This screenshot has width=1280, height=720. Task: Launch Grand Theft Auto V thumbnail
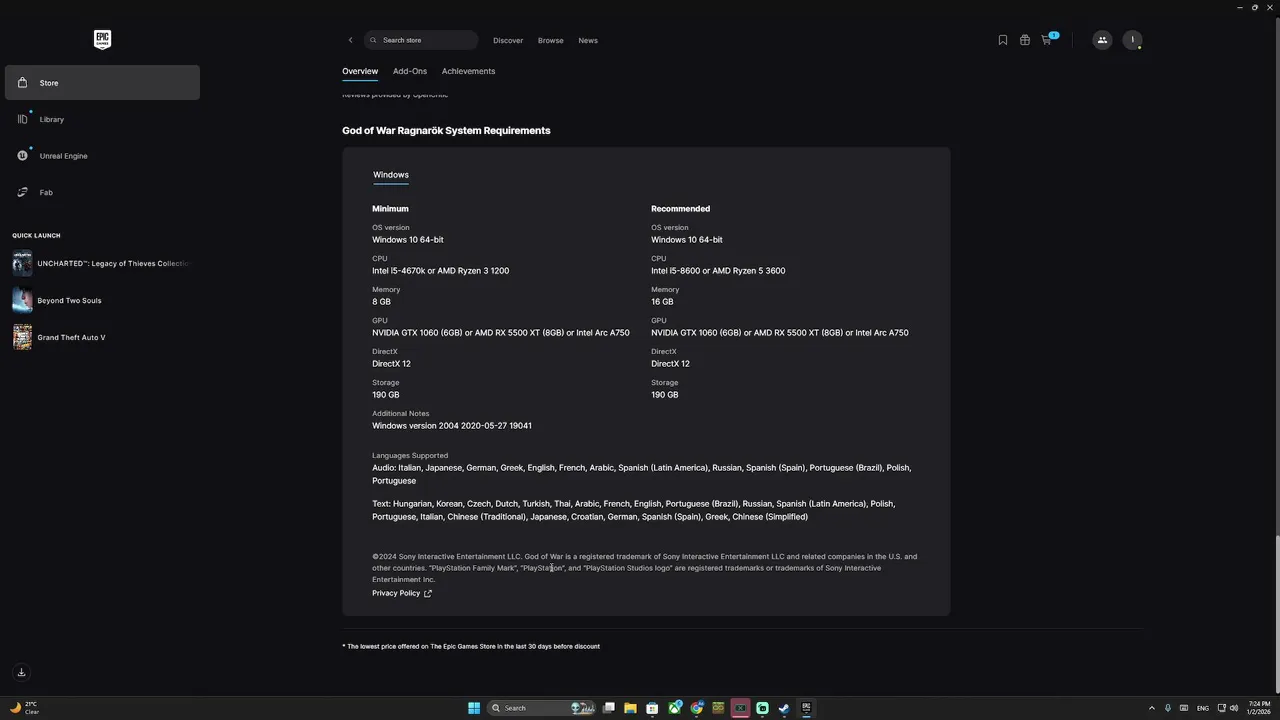[x=22, y=337]
